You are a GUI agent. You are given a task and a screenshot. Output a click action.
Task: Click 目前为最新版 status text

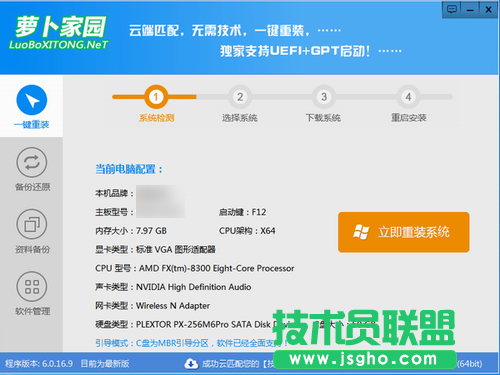pos(105,364)
